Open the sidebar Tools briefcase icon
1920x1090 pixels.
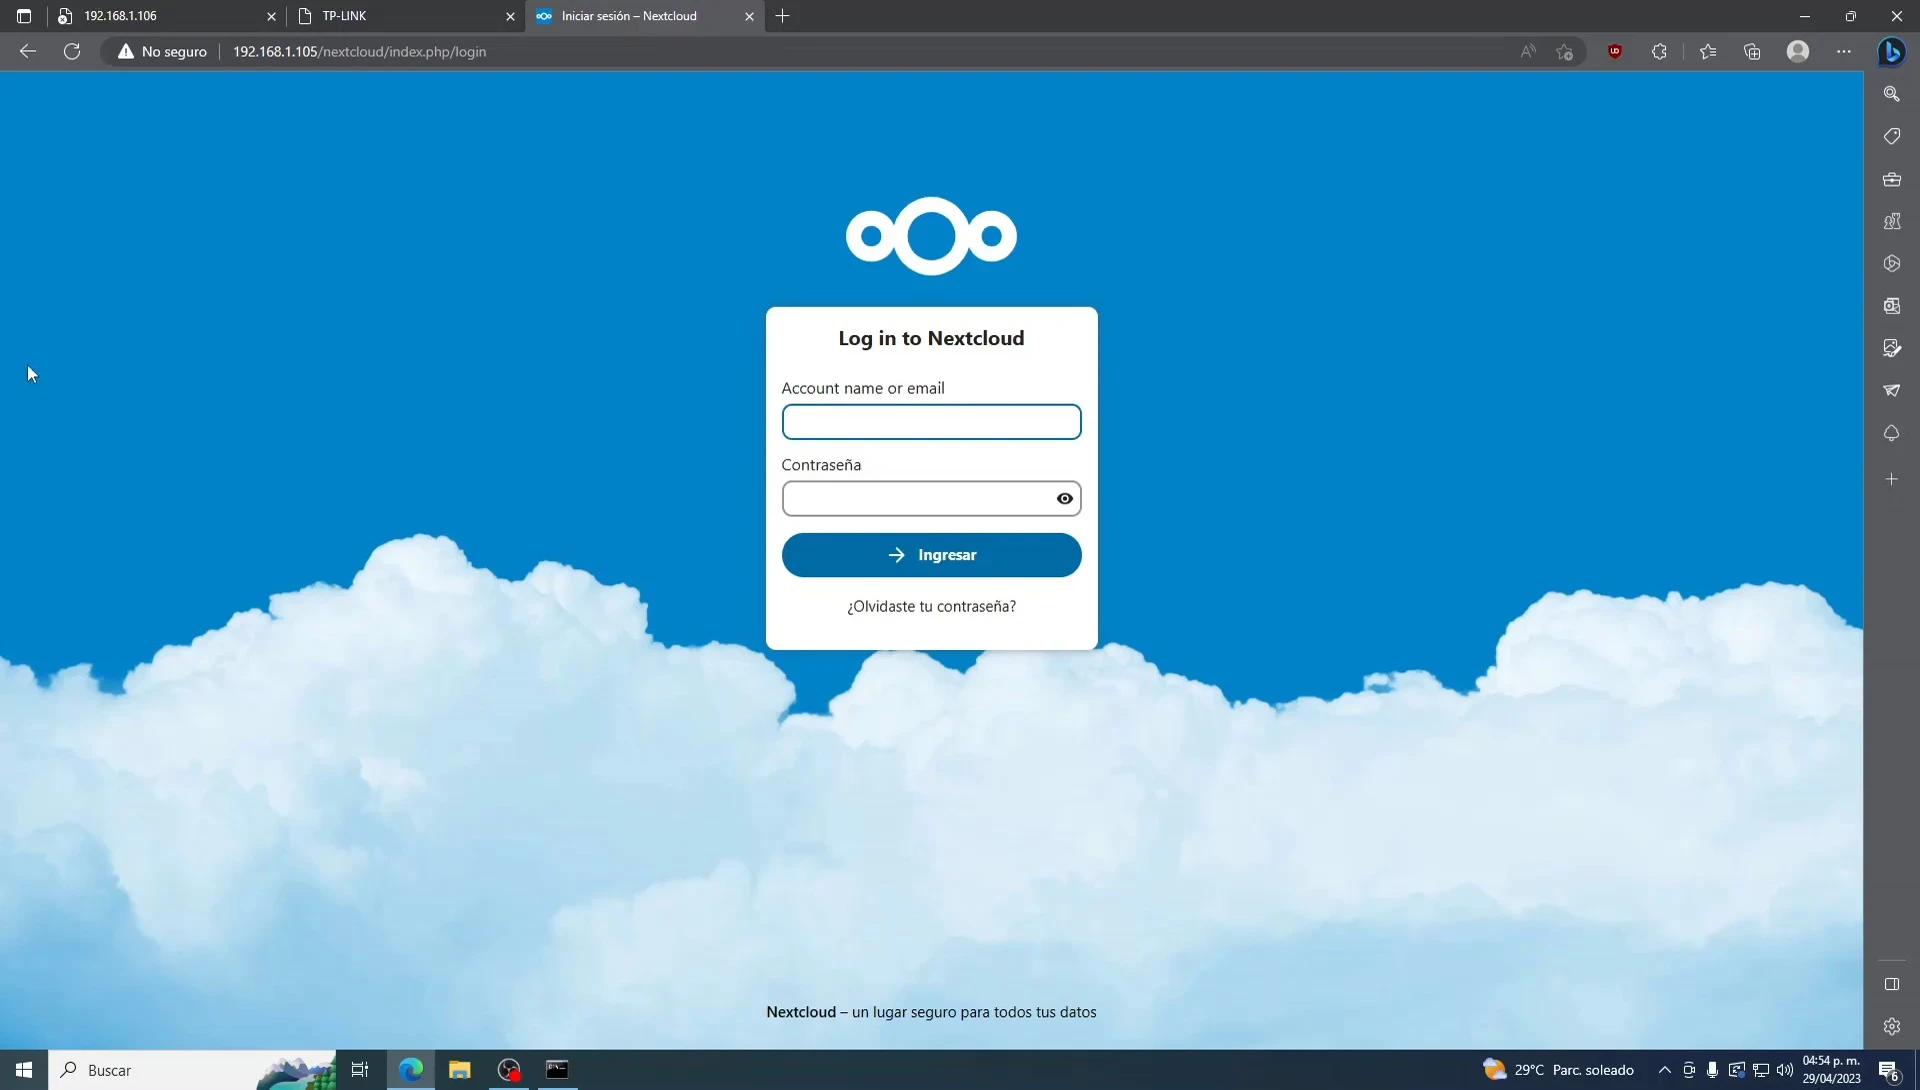point(1892,179)
